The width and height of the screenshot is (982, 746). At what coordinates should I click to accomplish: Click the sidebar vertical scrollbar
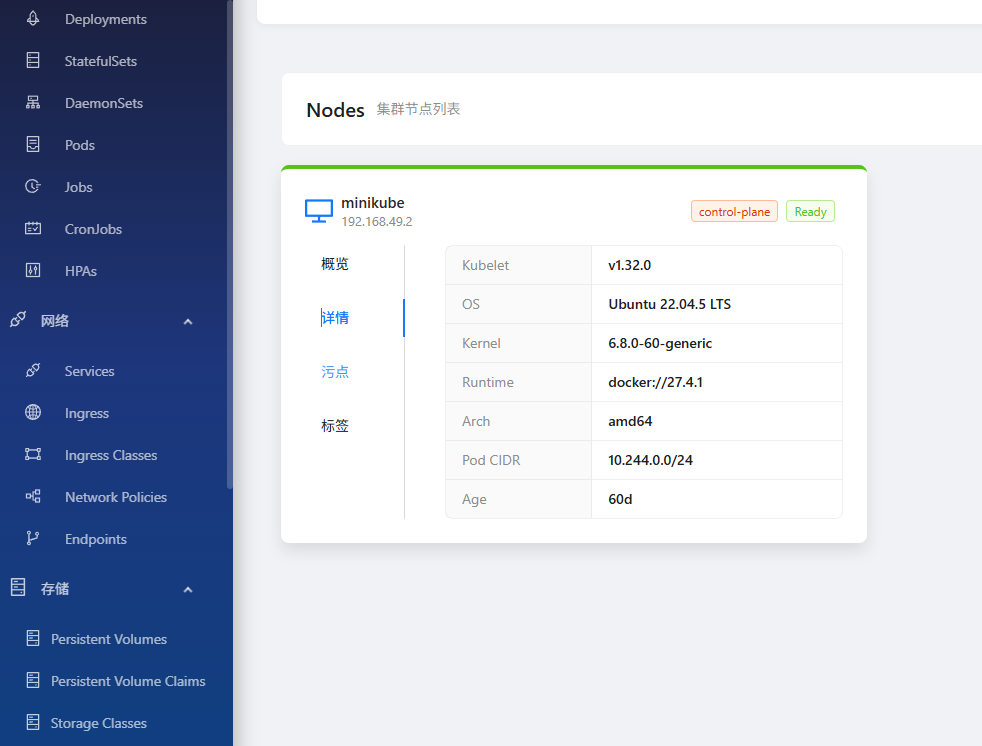click(x=230, y=244)
